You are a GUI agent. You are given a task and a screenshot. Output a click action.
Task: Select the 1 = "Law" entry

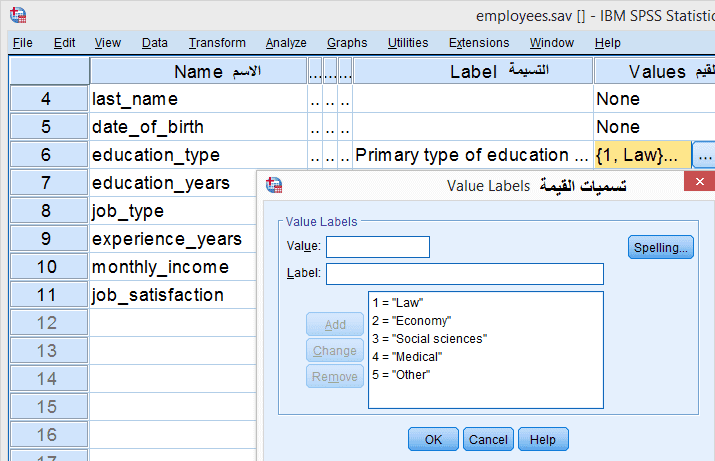[x=398, y=303]
